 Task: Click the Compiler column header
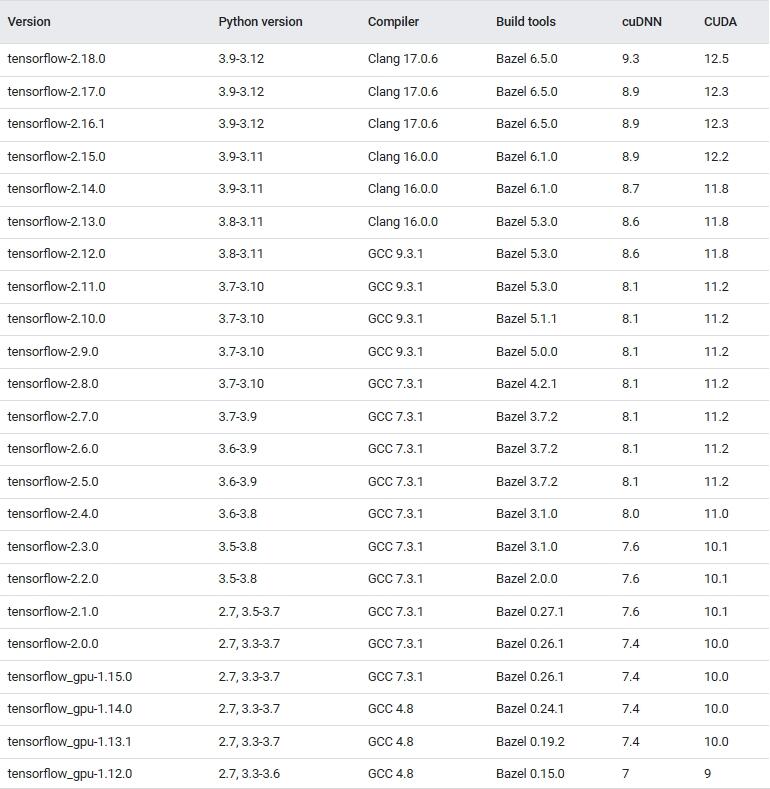tap(393, 21)
